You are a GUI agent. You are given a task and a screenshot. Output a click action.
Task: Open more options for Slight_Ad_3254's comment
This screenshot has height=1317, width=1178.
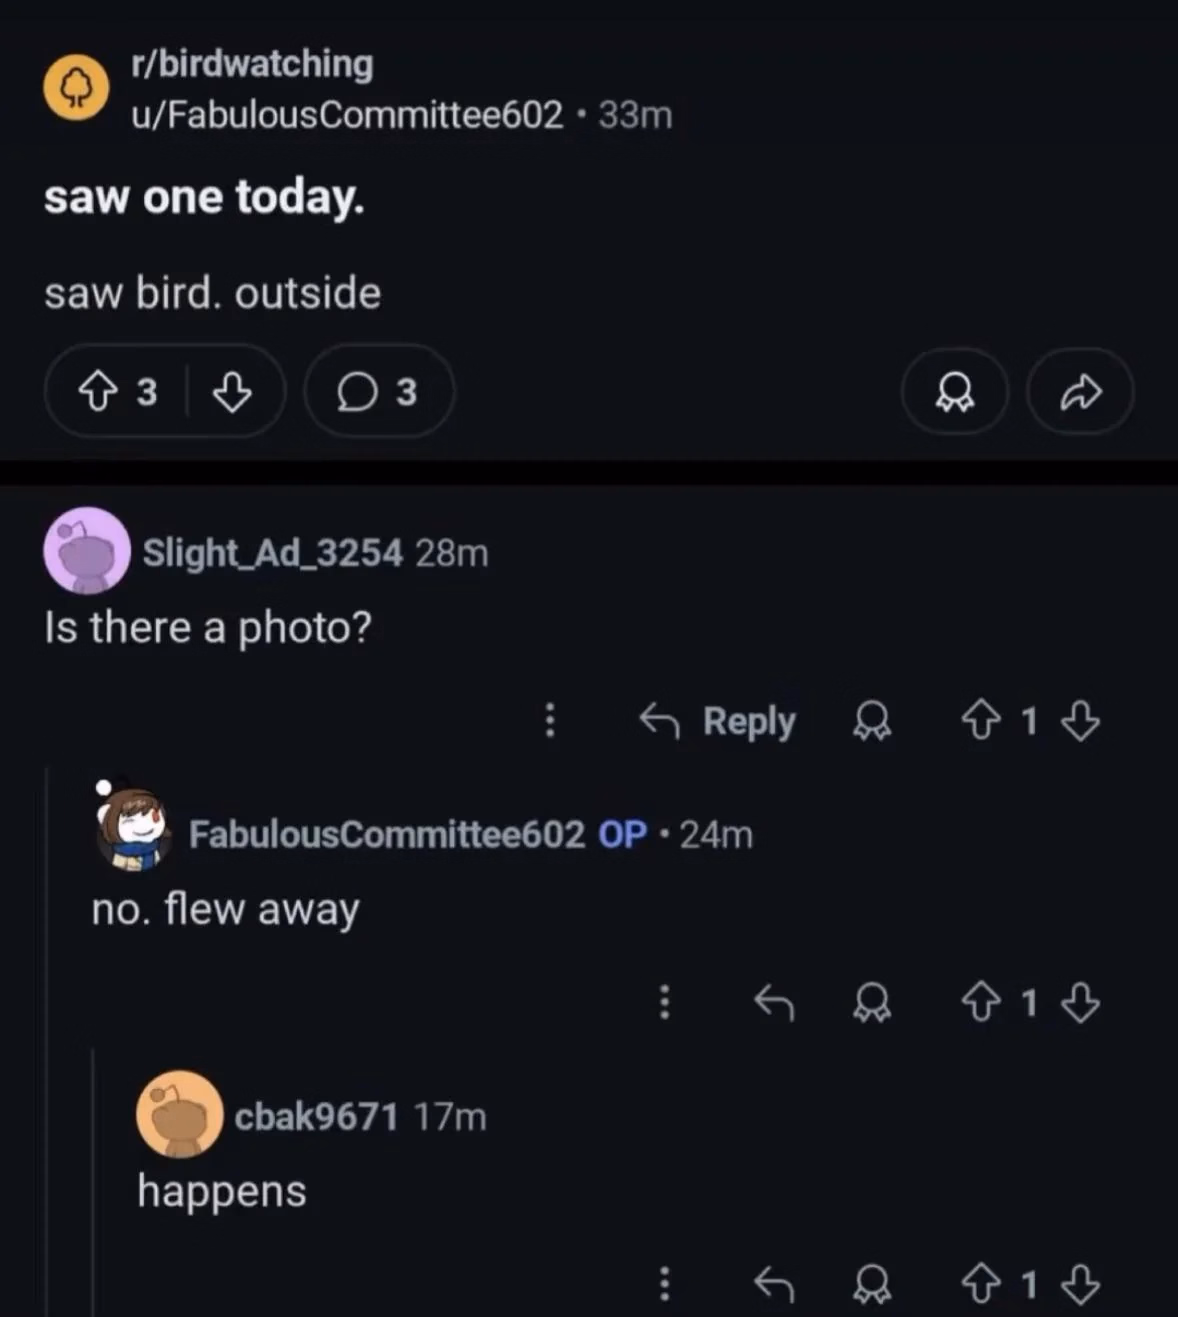(549, 720)
